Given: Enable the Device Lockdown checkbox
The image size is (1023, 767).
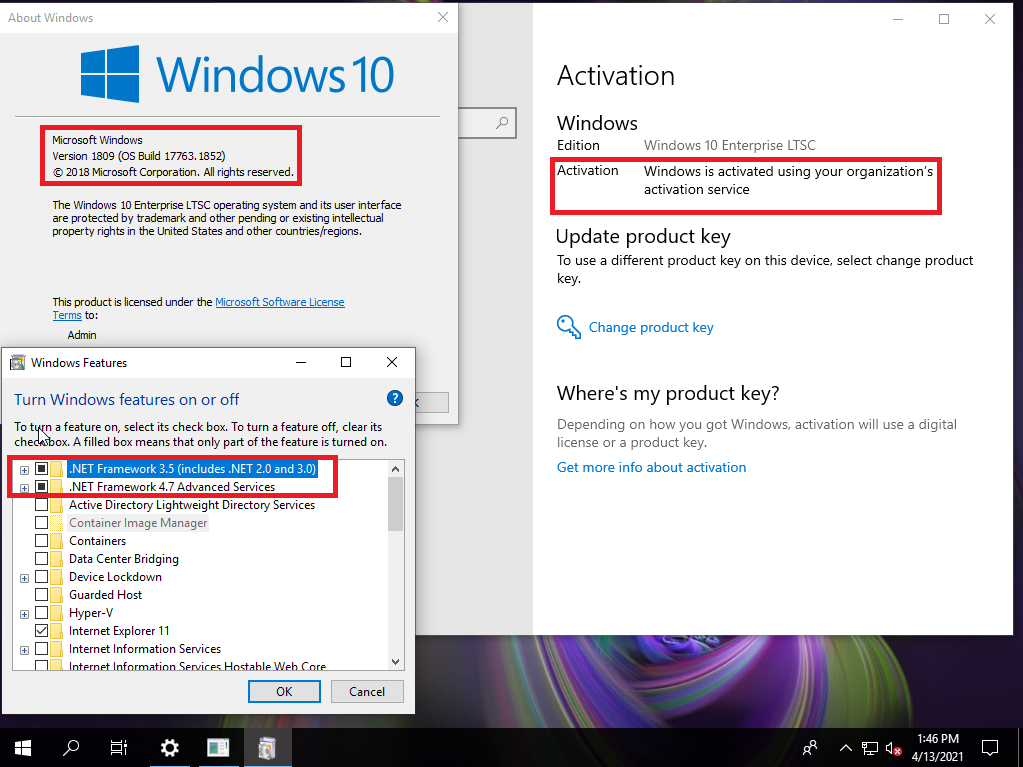Looking at the screenshot, I should pyautogui.click(x=41, y=577).
